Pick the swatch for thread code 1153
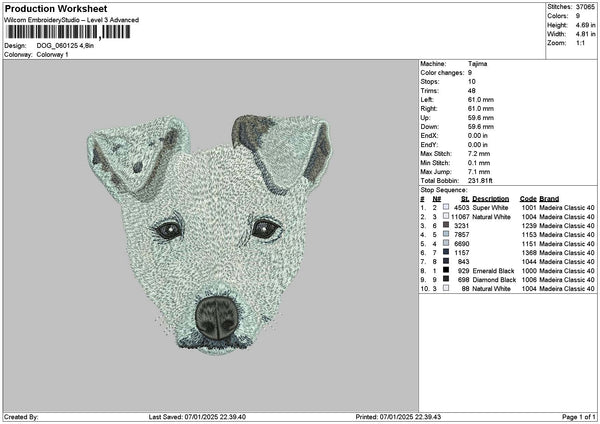This screenshot has height=424, width=600. (446, 234)
